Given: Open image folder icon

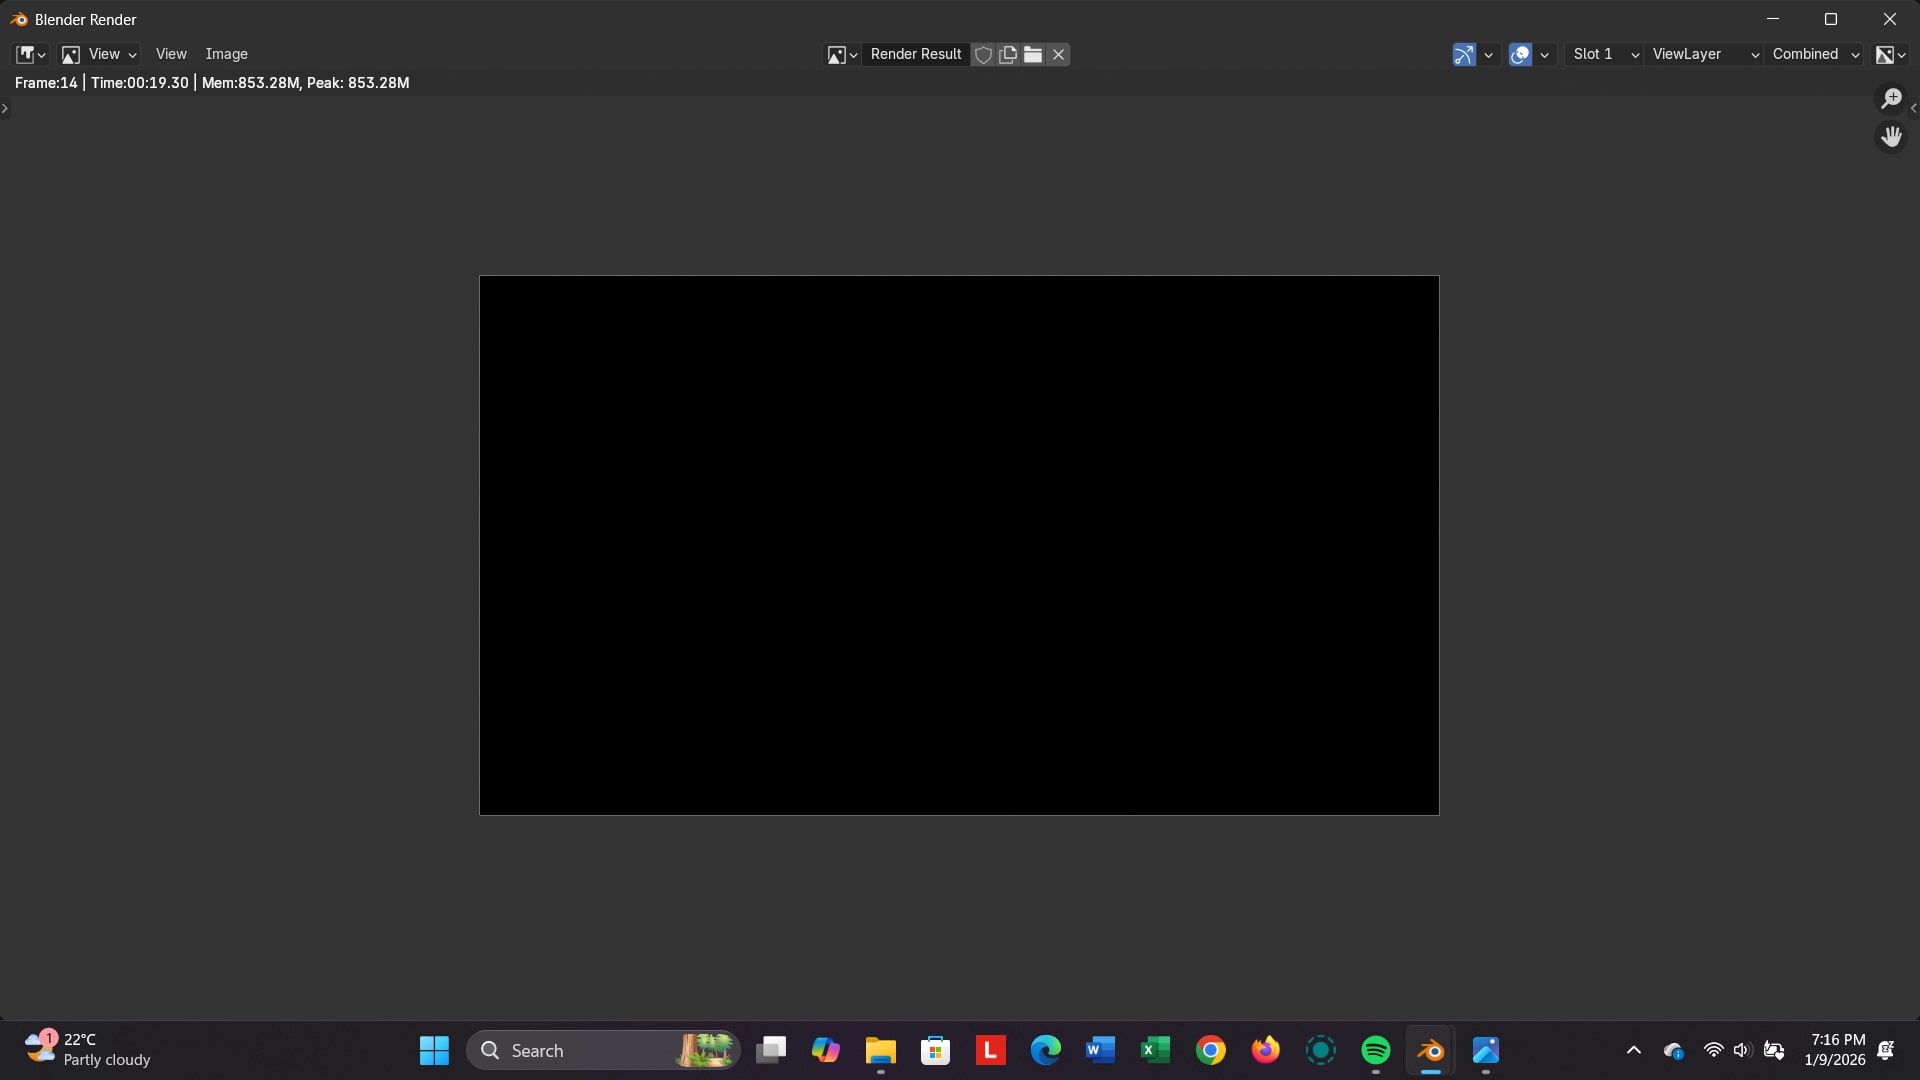Looking at the screenshot, I should 1033,54.
